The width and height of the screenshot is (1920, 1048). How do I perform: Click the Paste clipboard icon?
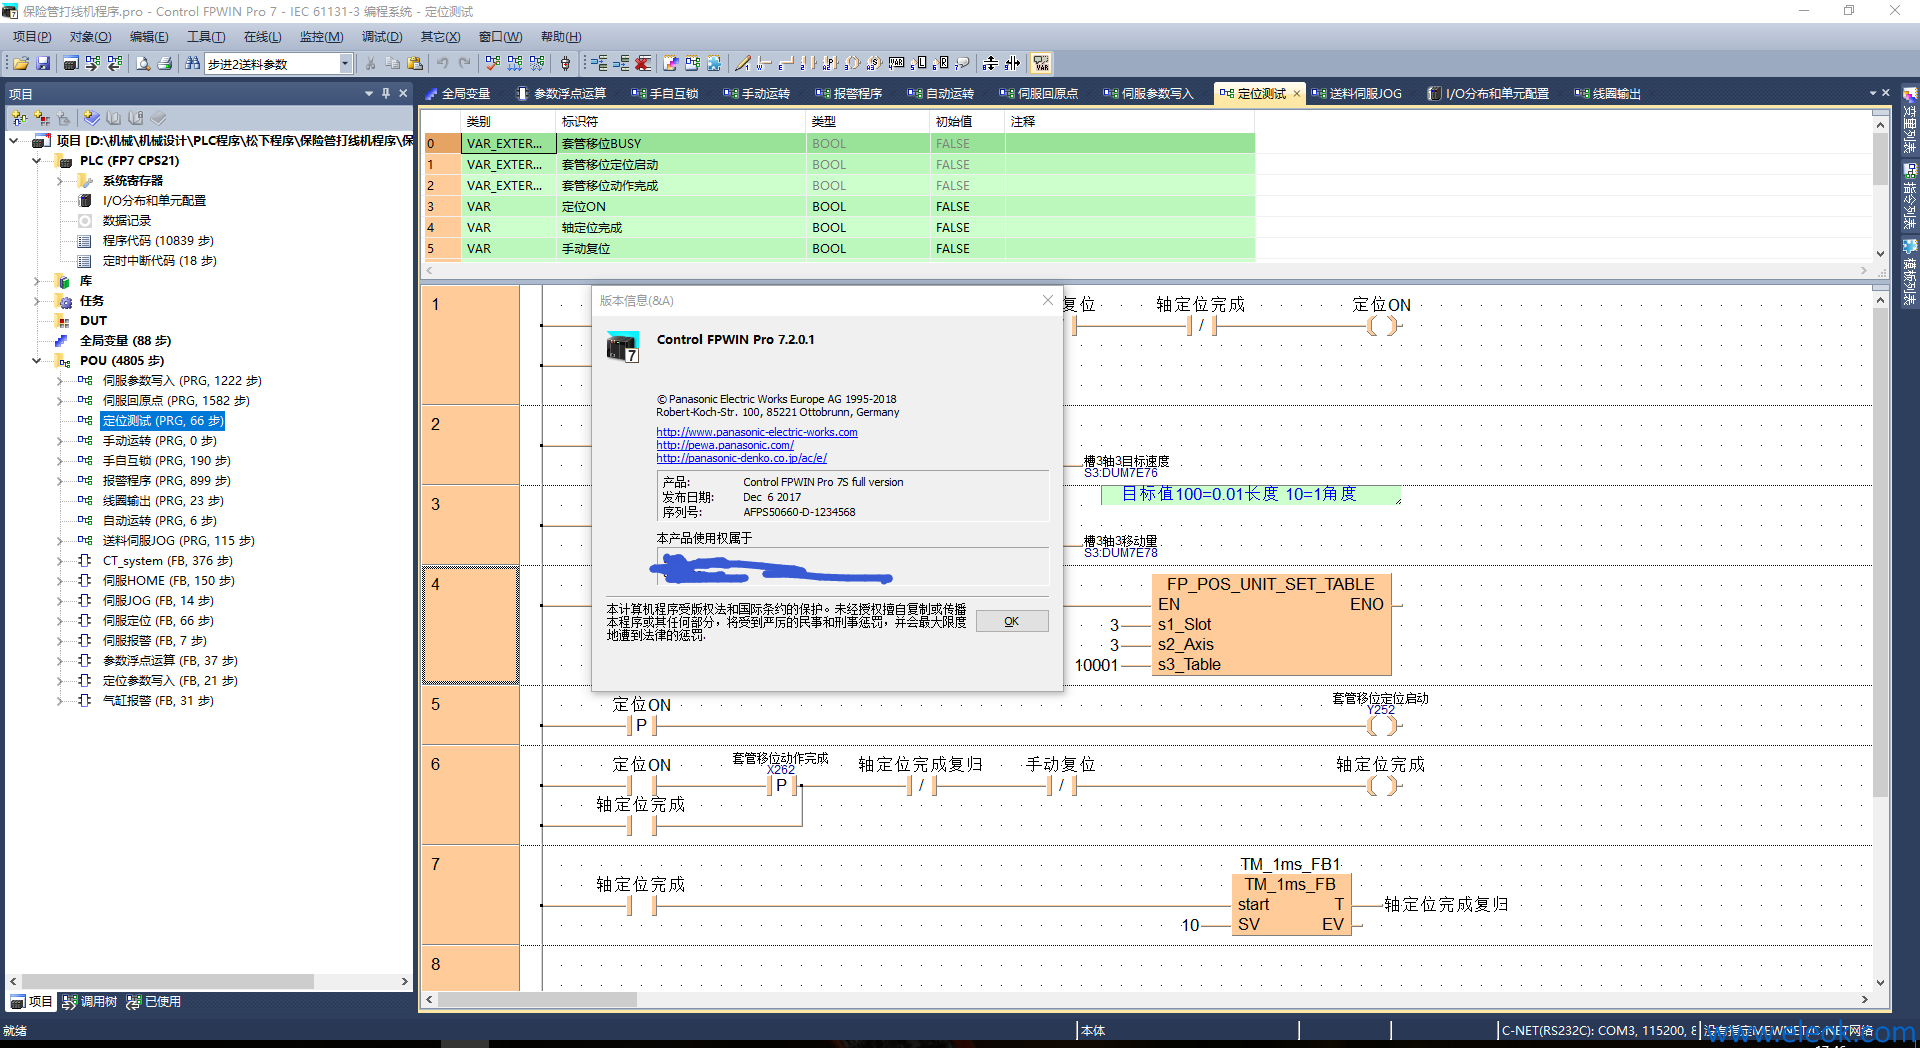(x=415, y=63)
